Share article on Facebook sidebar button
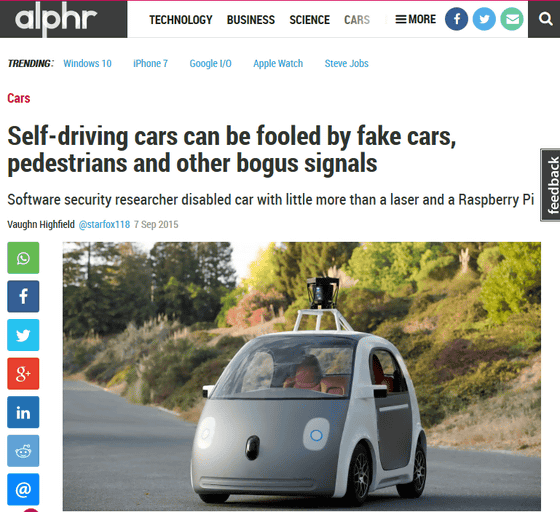The height and width of the screenshot is (512, 560). coord(23,296)
